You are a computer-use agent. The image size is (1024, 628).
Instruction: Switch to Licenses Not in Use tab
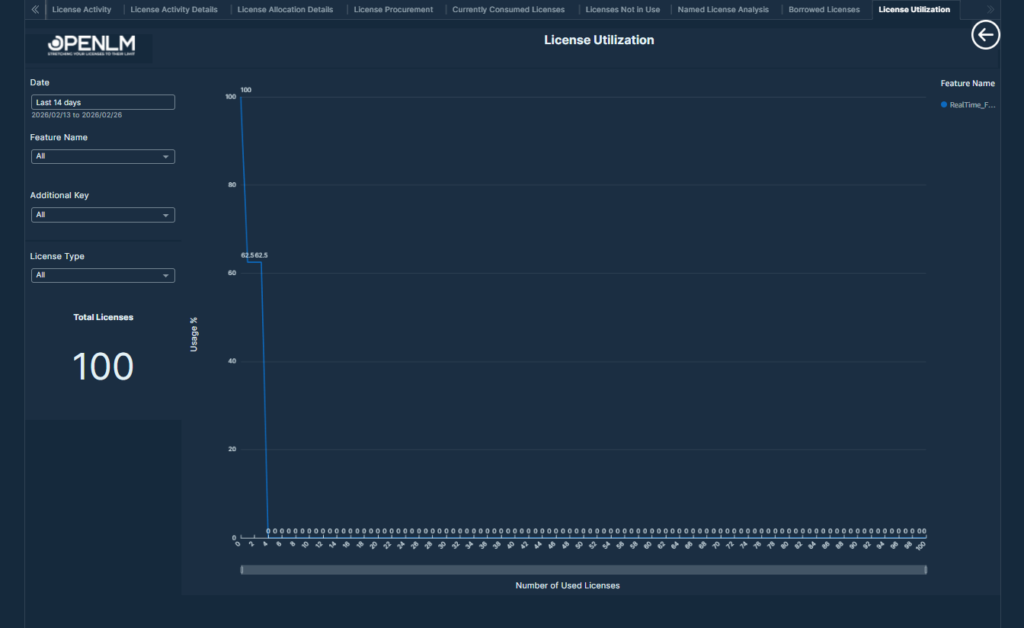coord(622,10)
